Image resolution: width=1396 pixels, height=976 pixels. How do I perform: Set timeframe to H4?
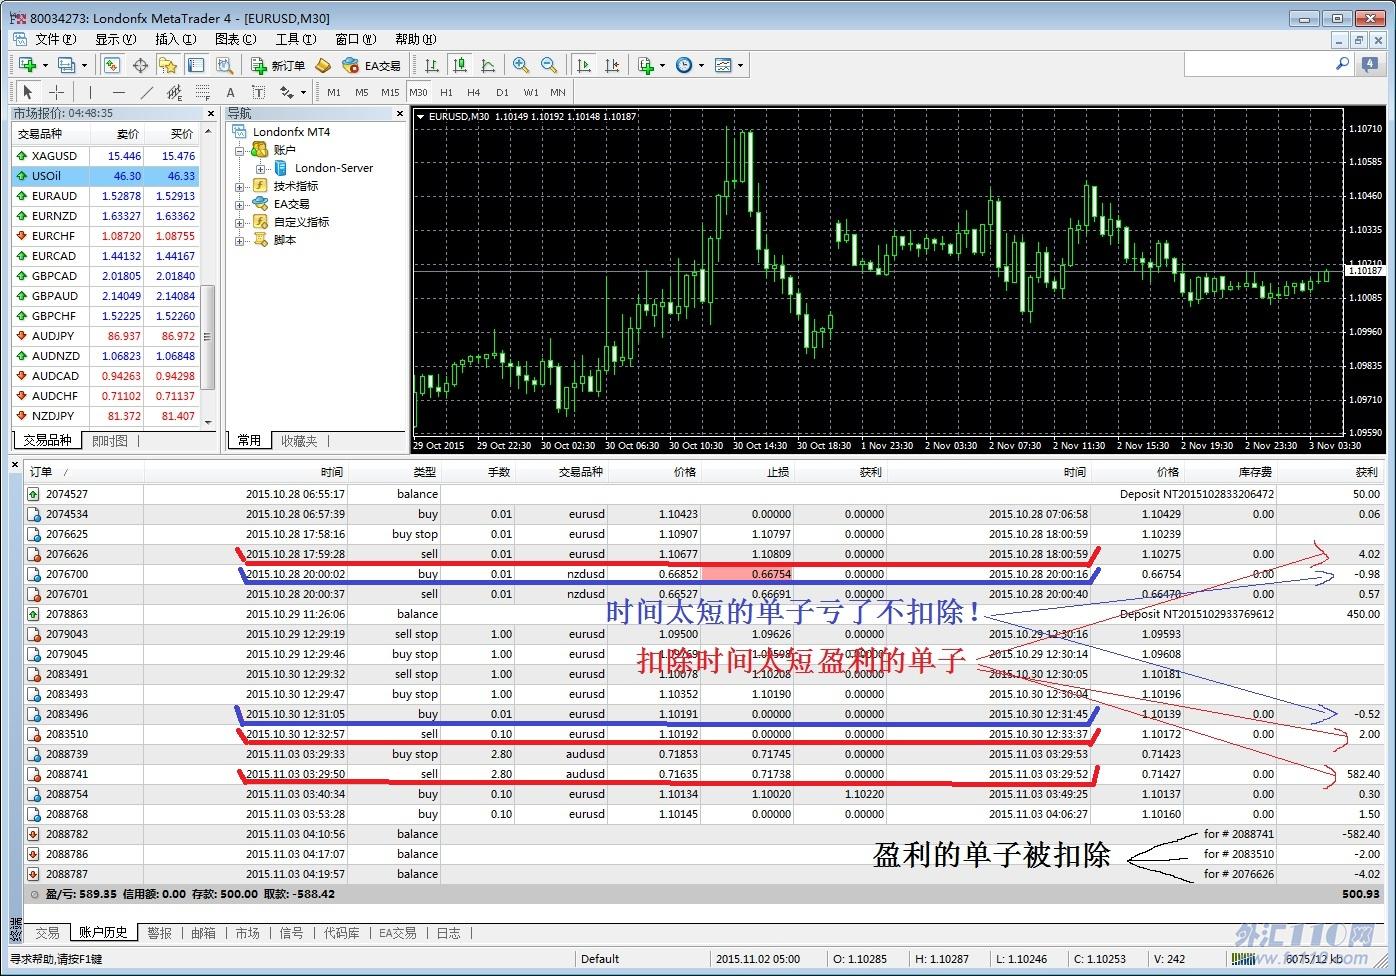(x=474, y=92)
